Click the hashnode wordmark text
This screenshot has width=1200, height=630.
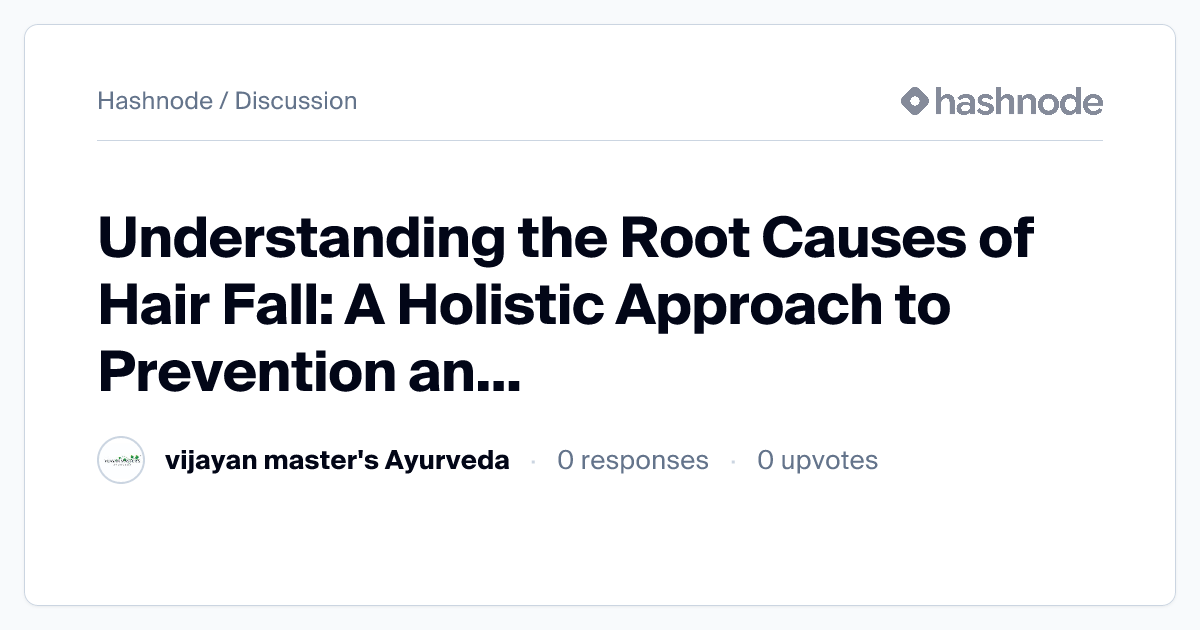[1018, 101]
